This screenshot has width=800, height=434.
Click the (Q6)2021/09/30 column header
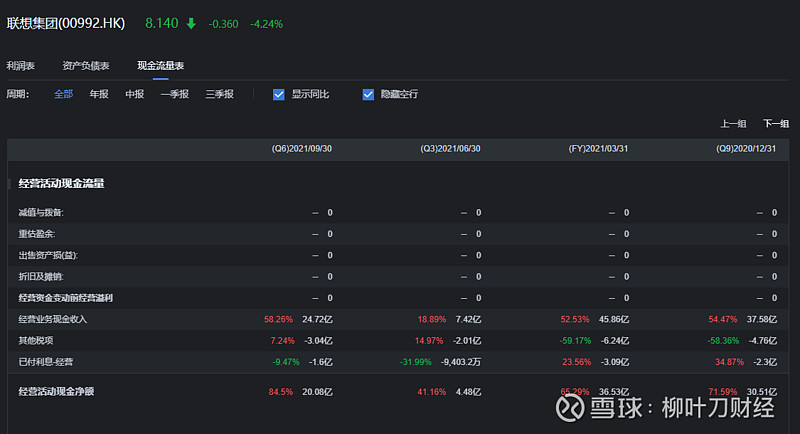point(301,149)
